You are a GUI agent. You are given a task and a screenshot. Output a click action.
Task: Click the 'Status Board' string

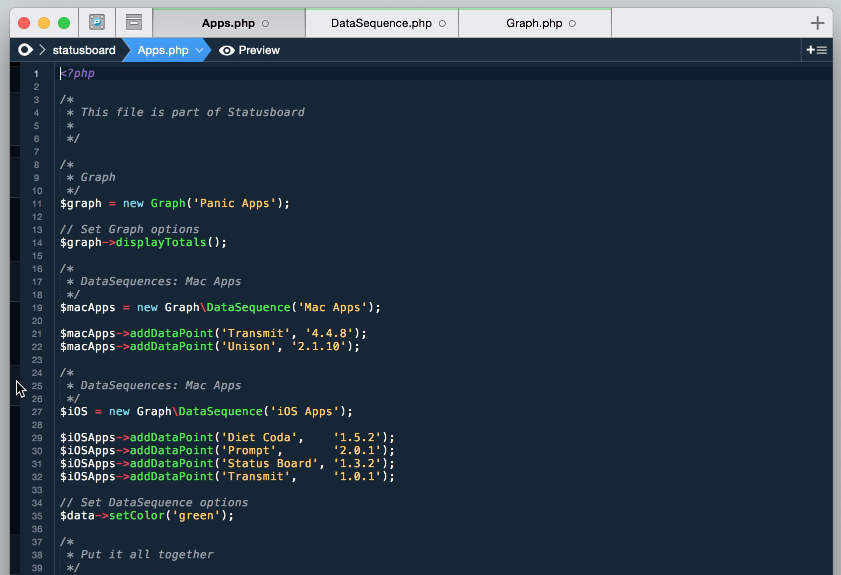pyautogui.click(x=270, y=463)
